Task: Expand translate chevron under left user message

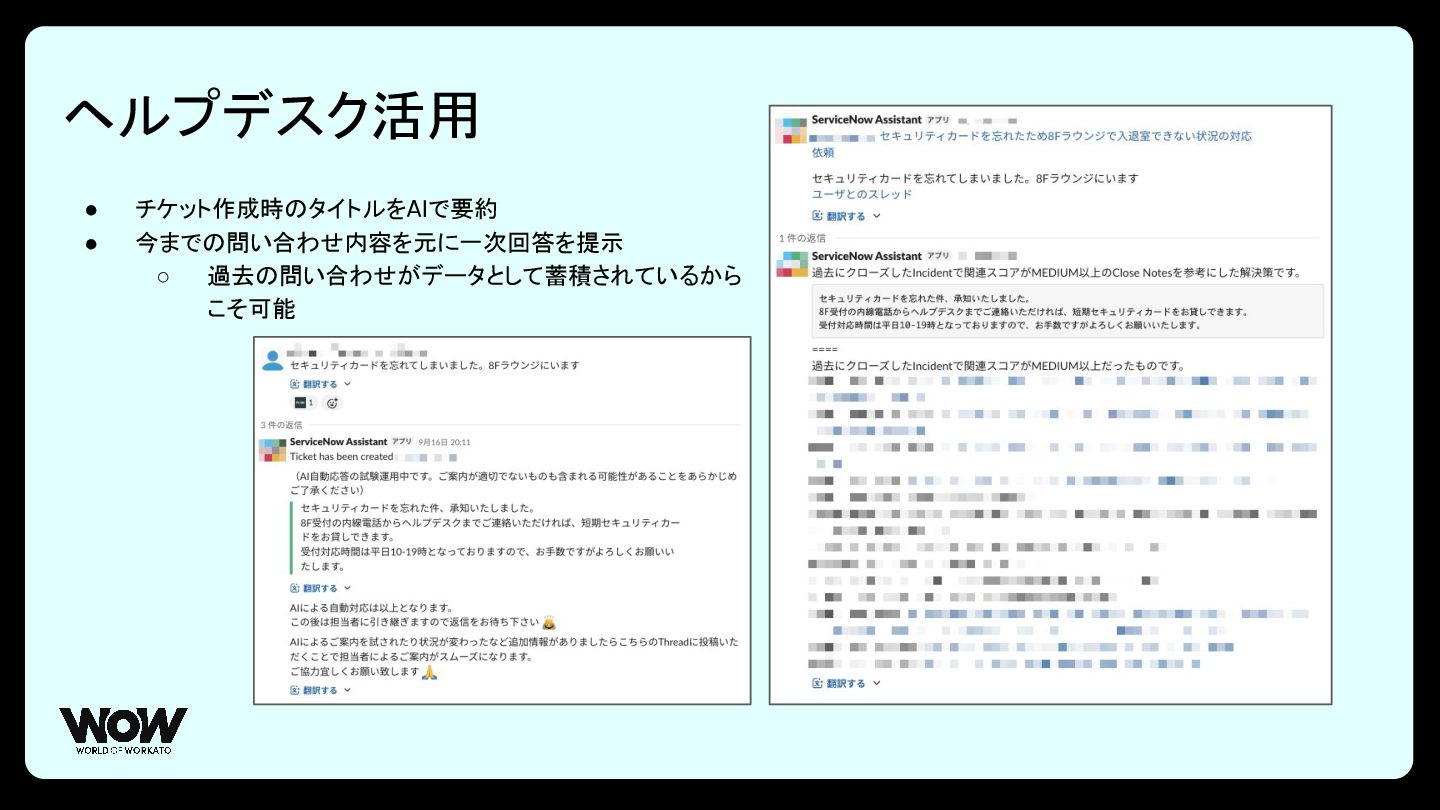Action: [x=348, y=384]
